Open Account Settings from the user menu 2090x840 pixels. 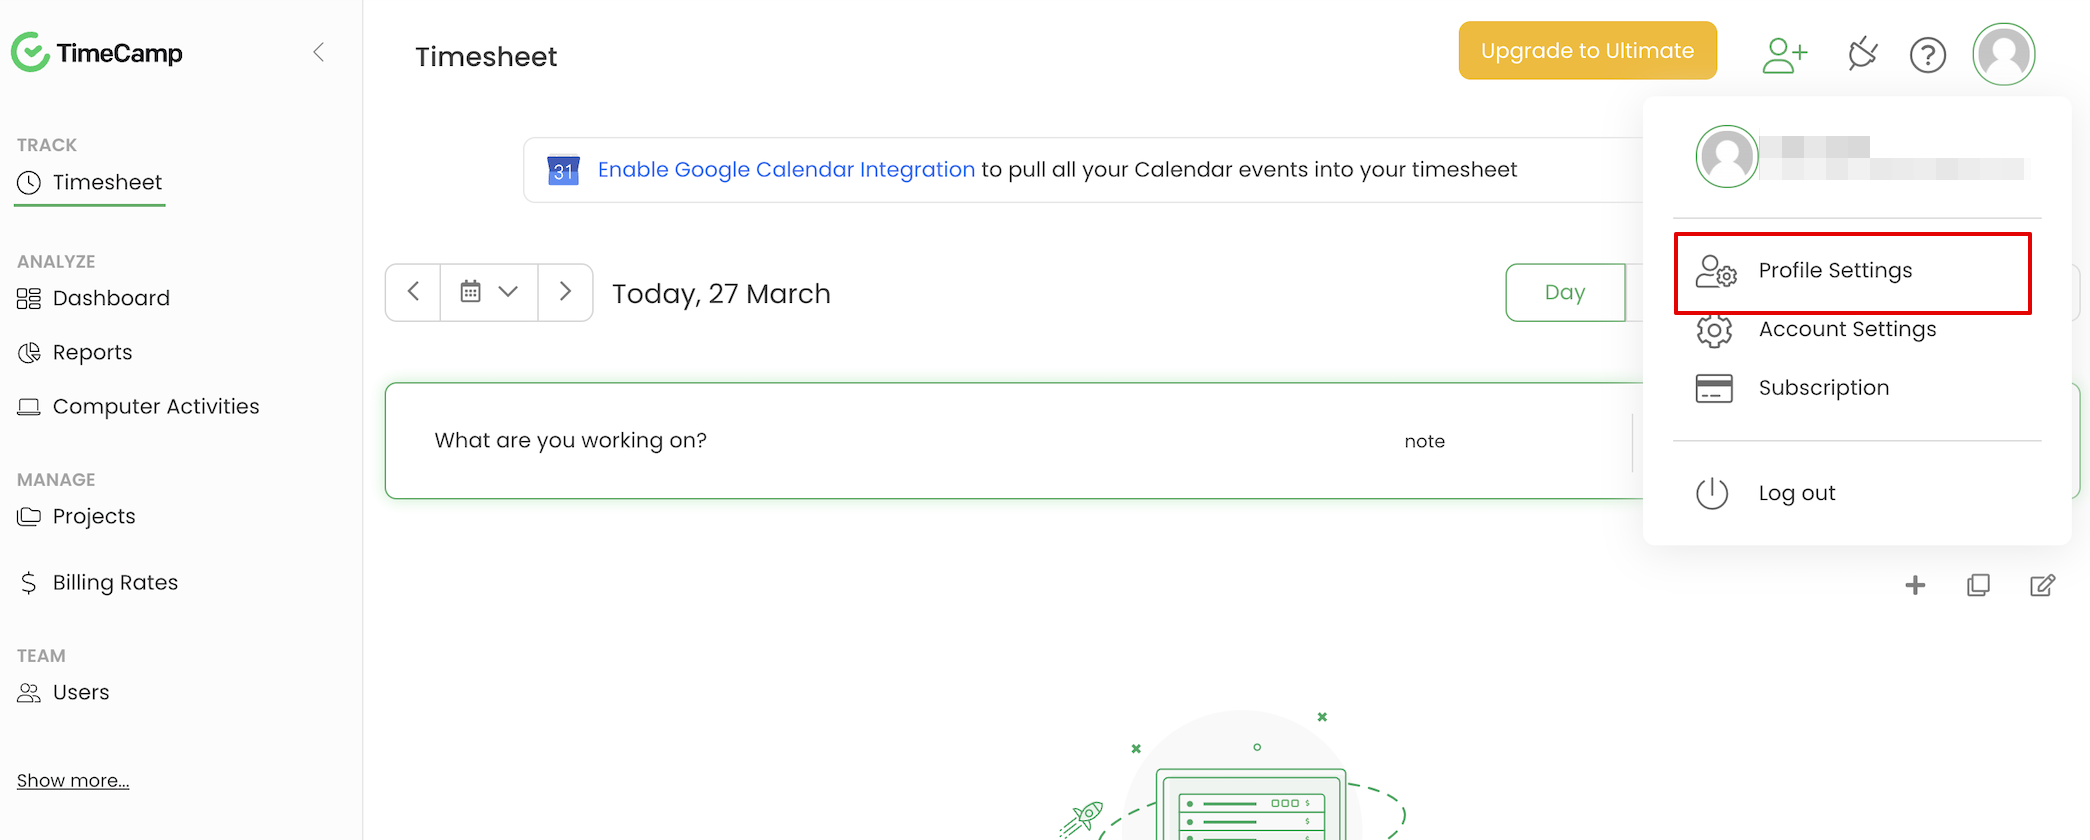pyautogui.click(x=1846, y=330)
